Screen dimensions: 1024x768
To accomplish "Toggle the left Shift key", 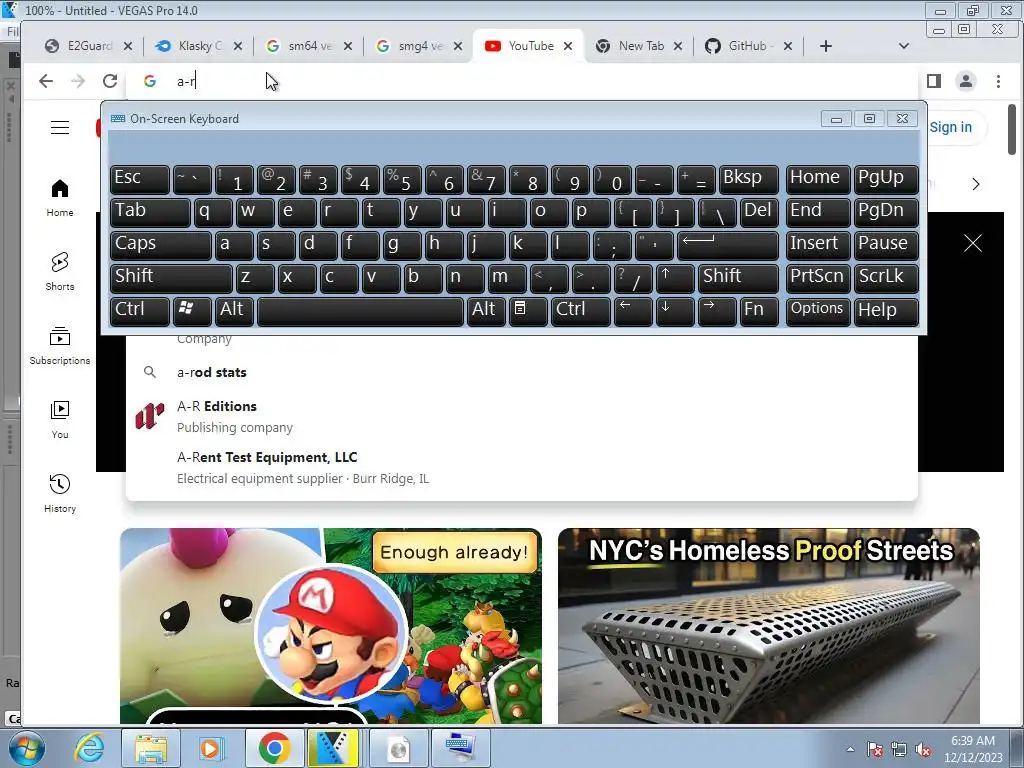I will pyautogui.click(x=171, y=278).
